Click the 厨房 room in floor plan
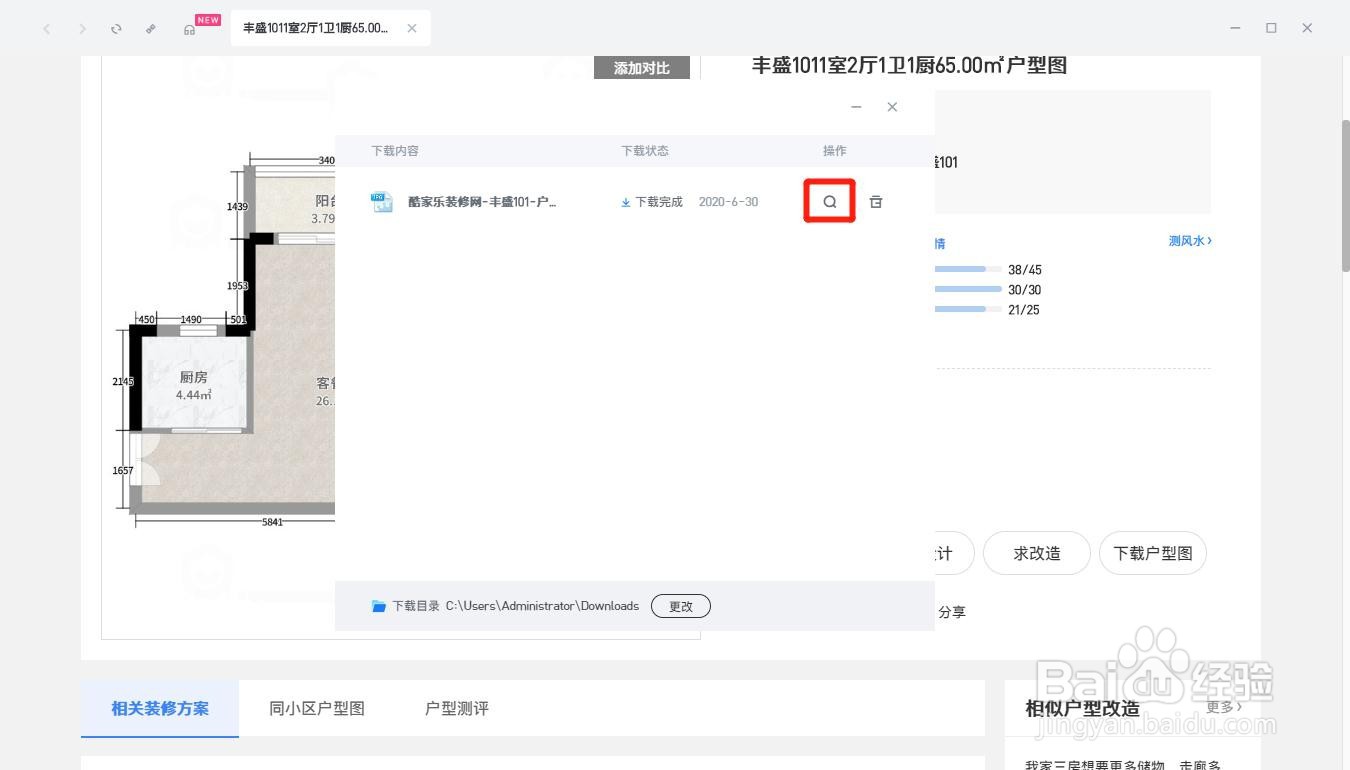Viewport: 1350px width, 770px height. point(194,385)
